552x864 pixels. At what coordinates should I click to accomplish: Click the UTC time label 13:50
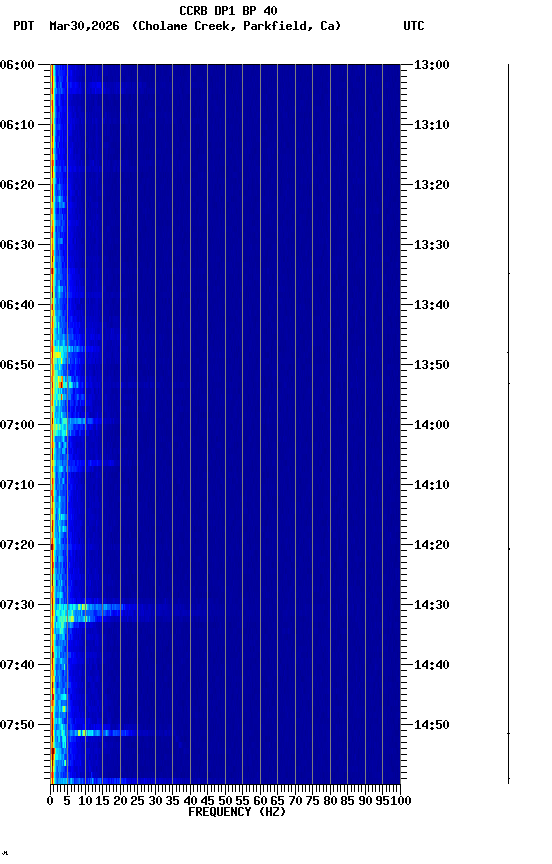tap(431, 365)
